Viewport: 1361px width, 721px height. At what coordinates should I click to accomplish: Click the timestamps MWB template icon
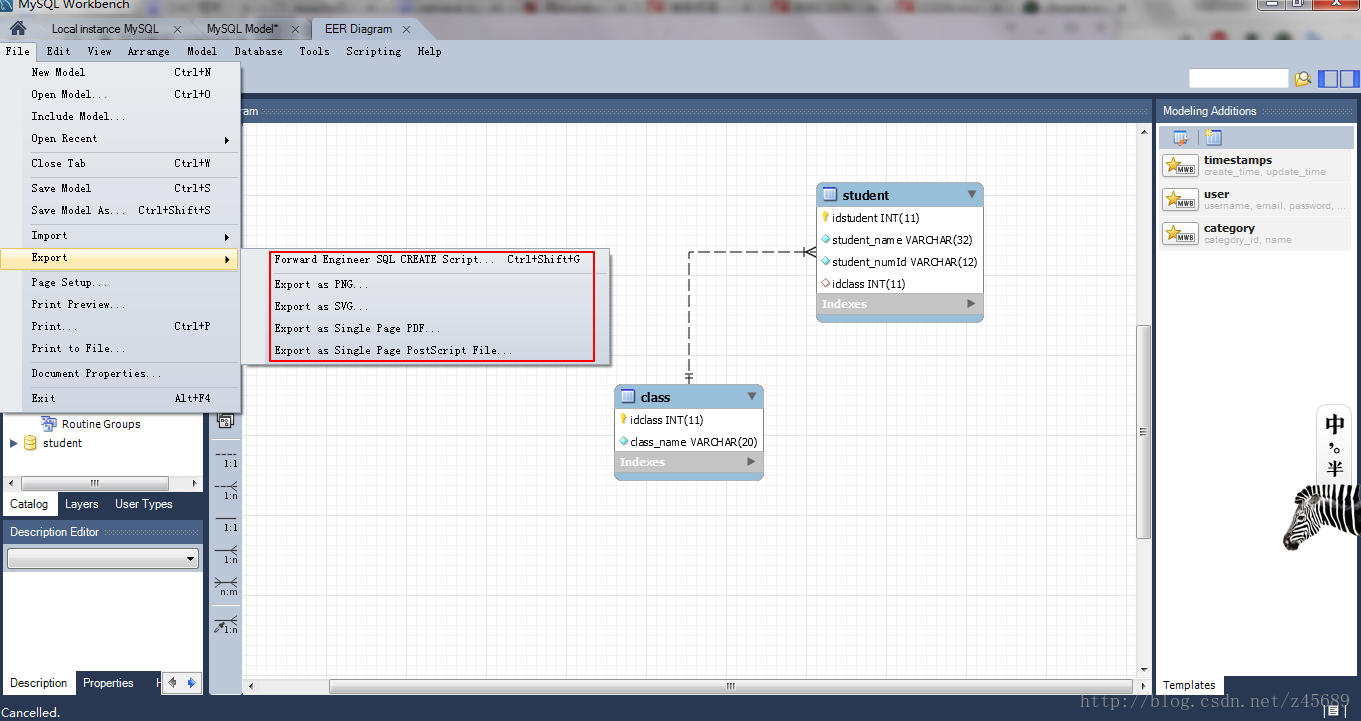(x=1180, y=165)
